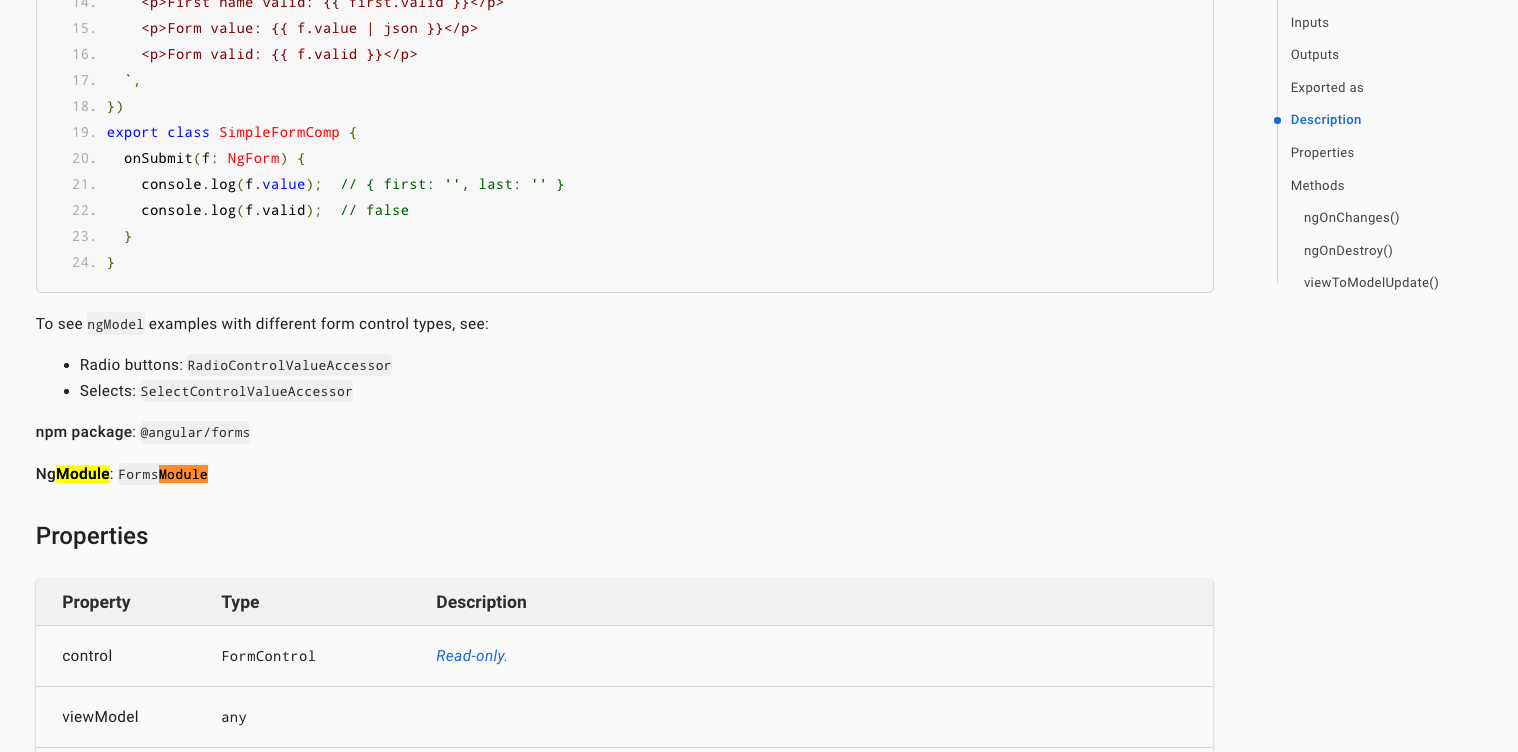Viewport: 1518px width, 752px height.
Task: Navigate to the Outputs section
Action: (1314, 54)
